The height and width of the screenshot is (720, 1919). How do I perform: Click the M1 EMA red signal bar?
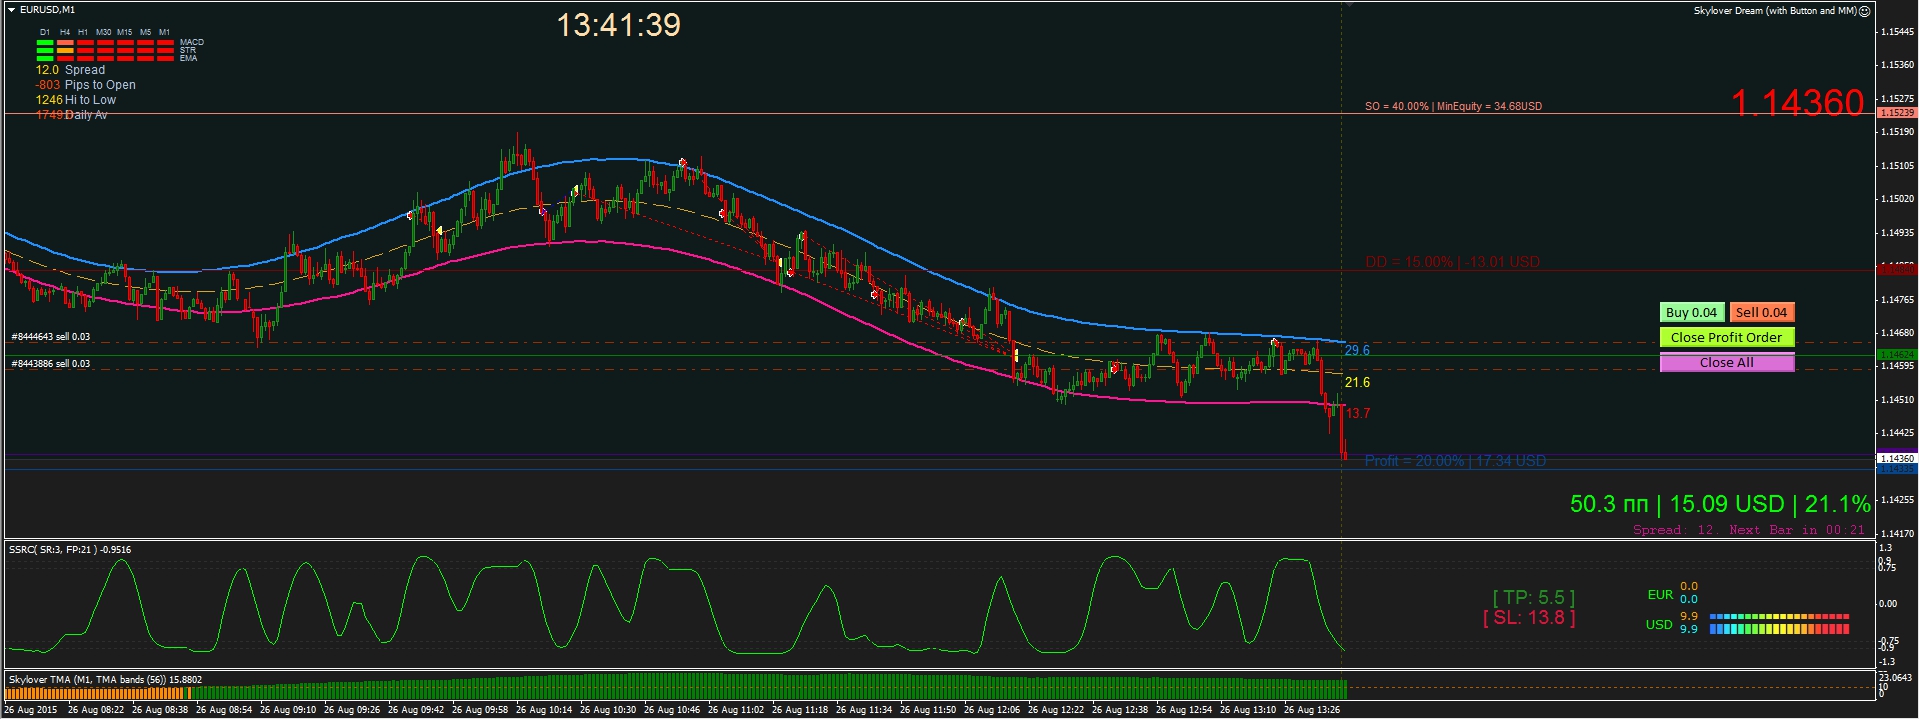point(165,59)
